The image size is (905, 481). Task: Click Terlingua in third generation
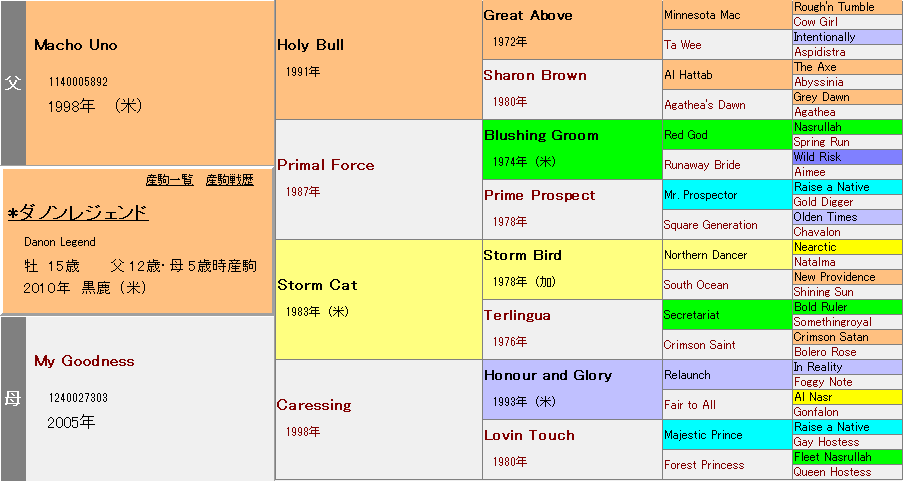[517, 315]
